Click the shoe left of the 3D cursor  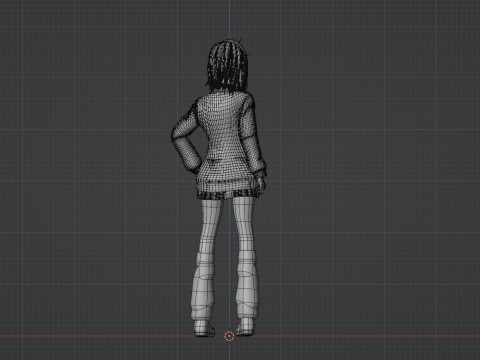coord(204,328)
